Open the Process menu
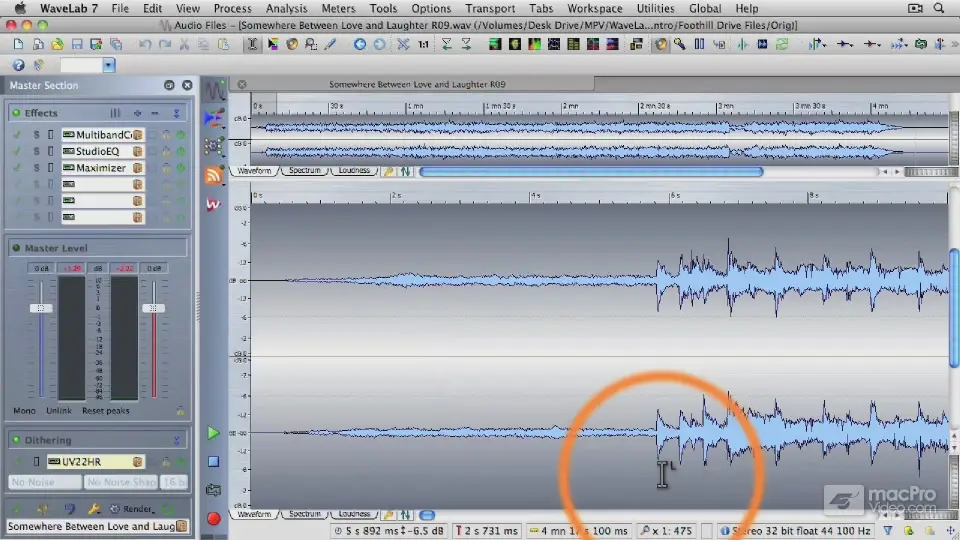Screen dimensions: 960x540 (x=232, y=9)
